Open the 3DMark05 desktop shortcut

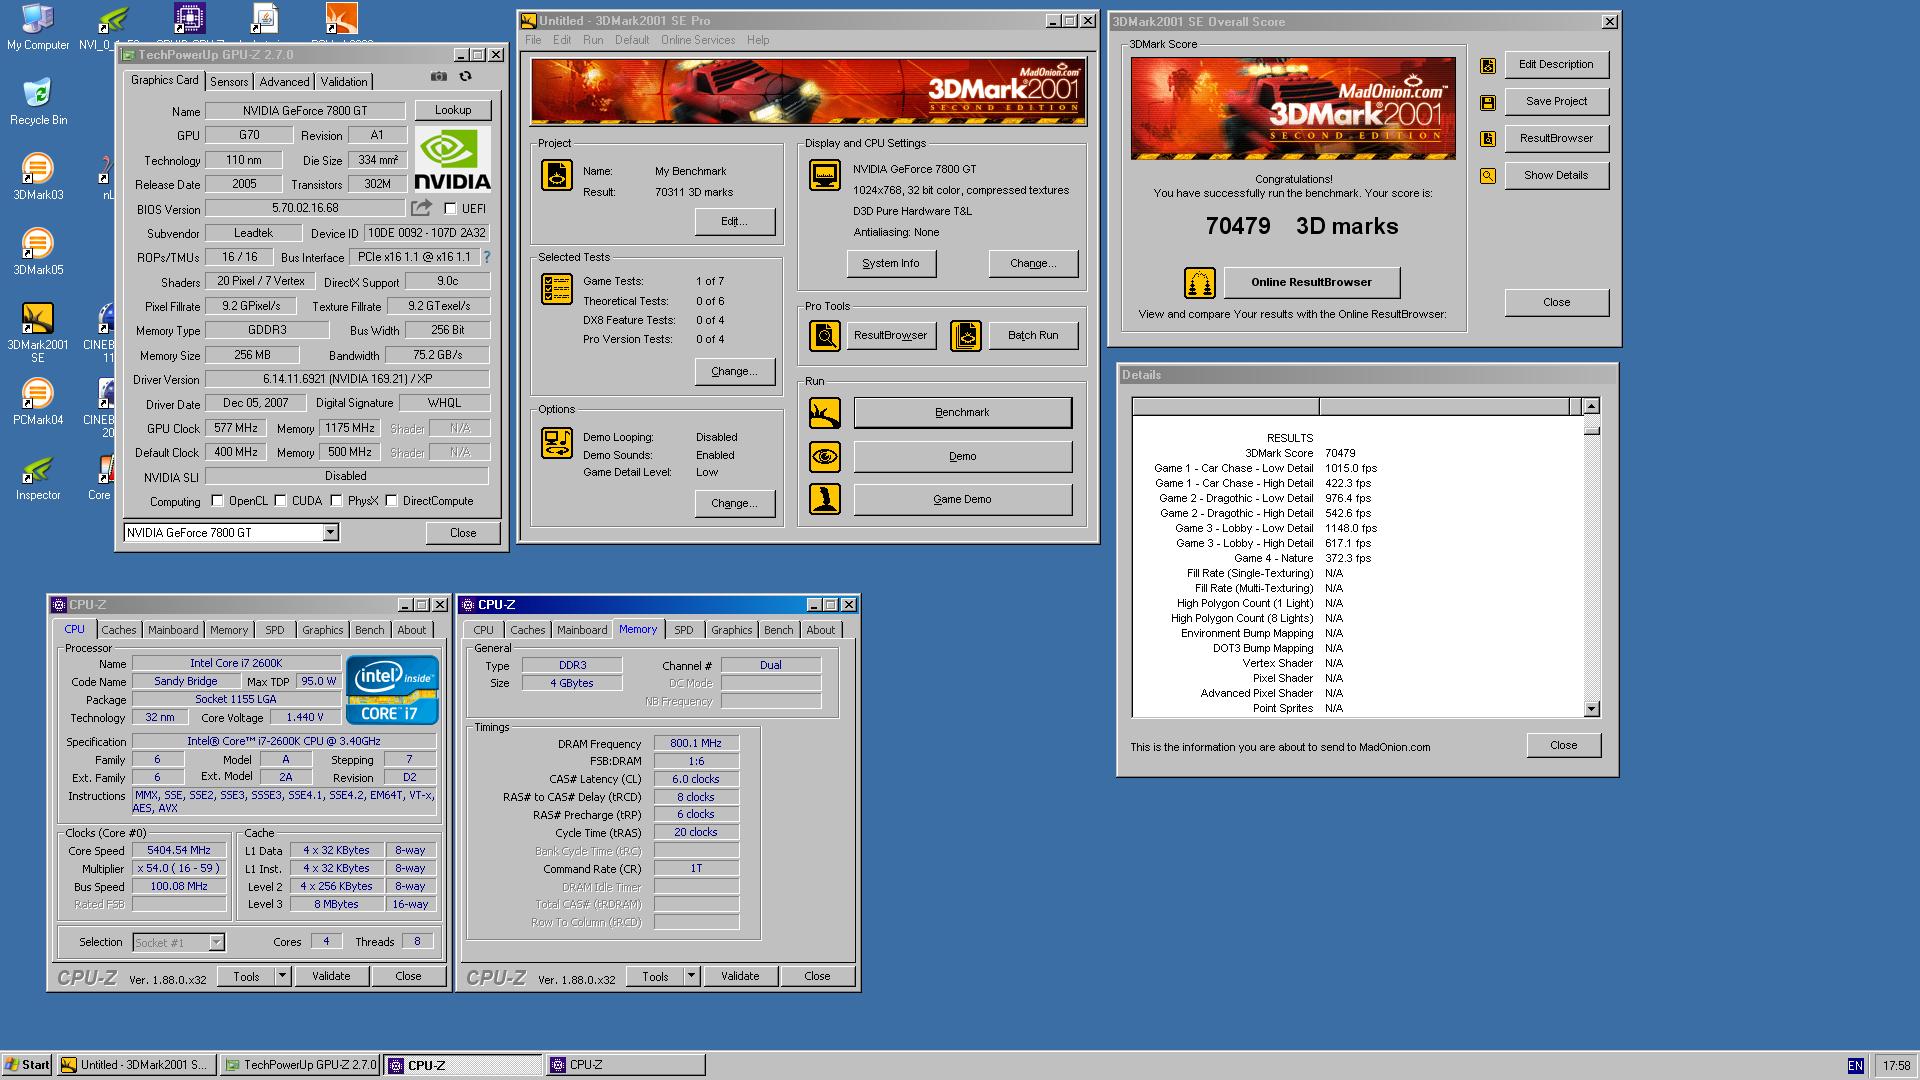[x=38, y=252]
